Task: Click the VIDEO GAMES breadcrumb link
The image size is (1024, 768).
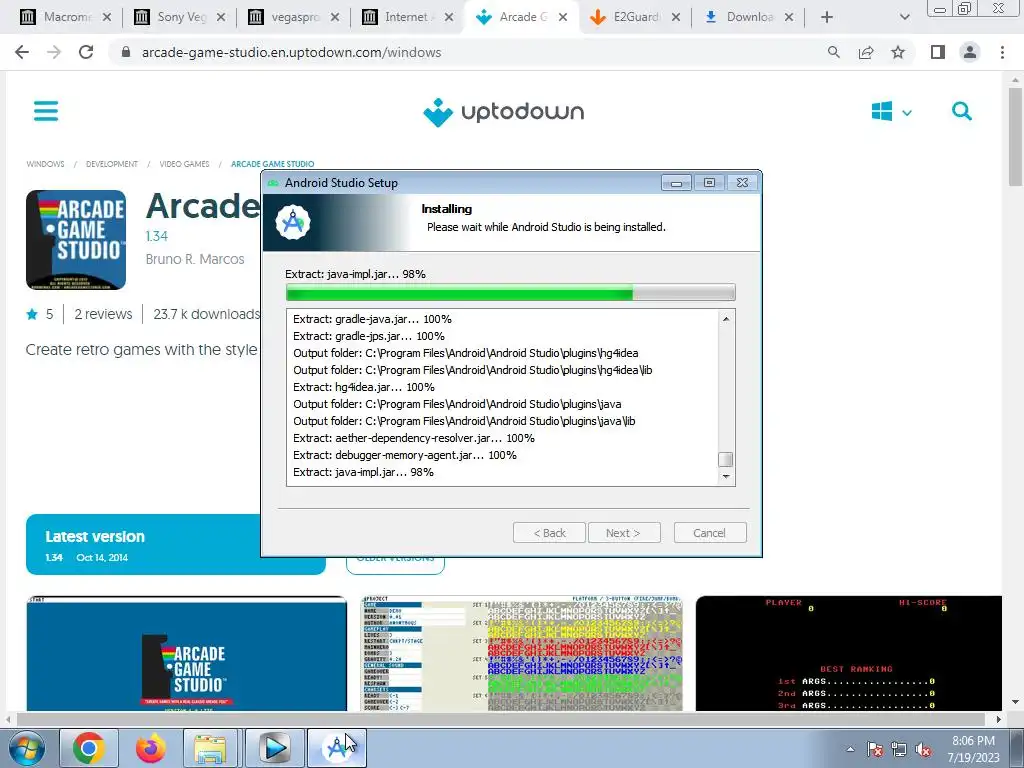Action: click(x=184, y=164)
